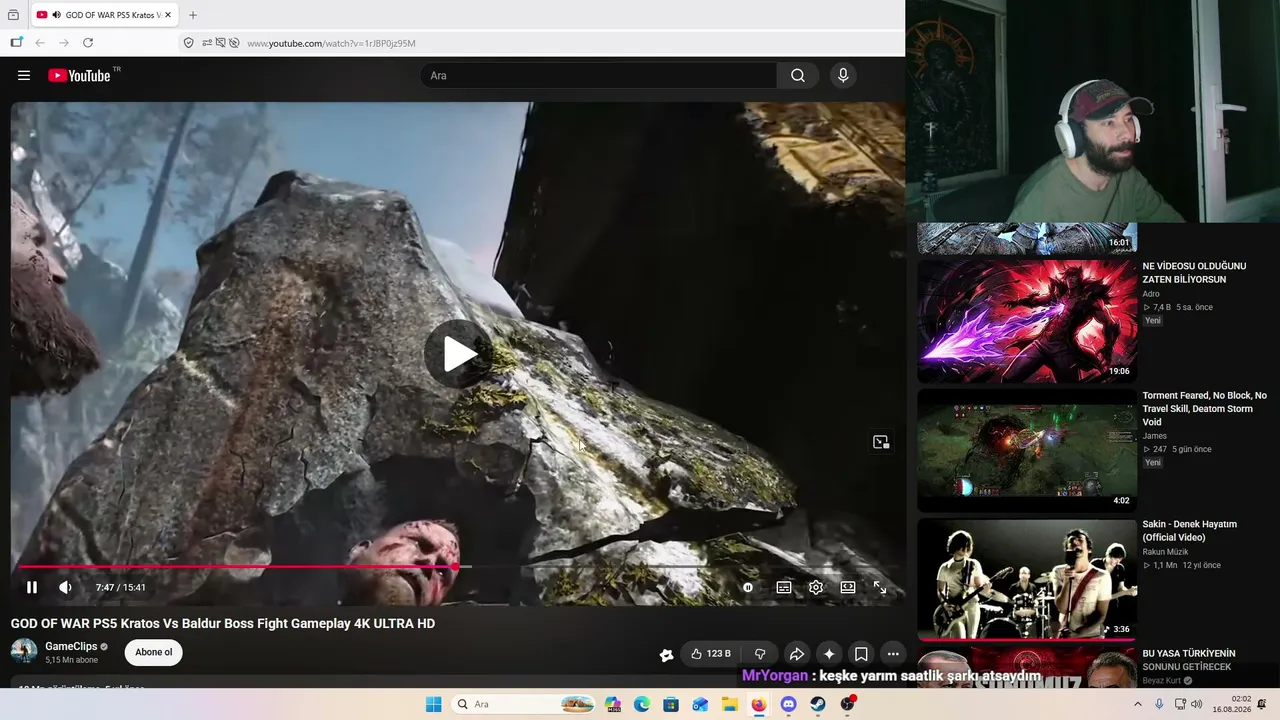Save the video with the bookmark button
1280x720 pixels.
[x=861, y=654]
